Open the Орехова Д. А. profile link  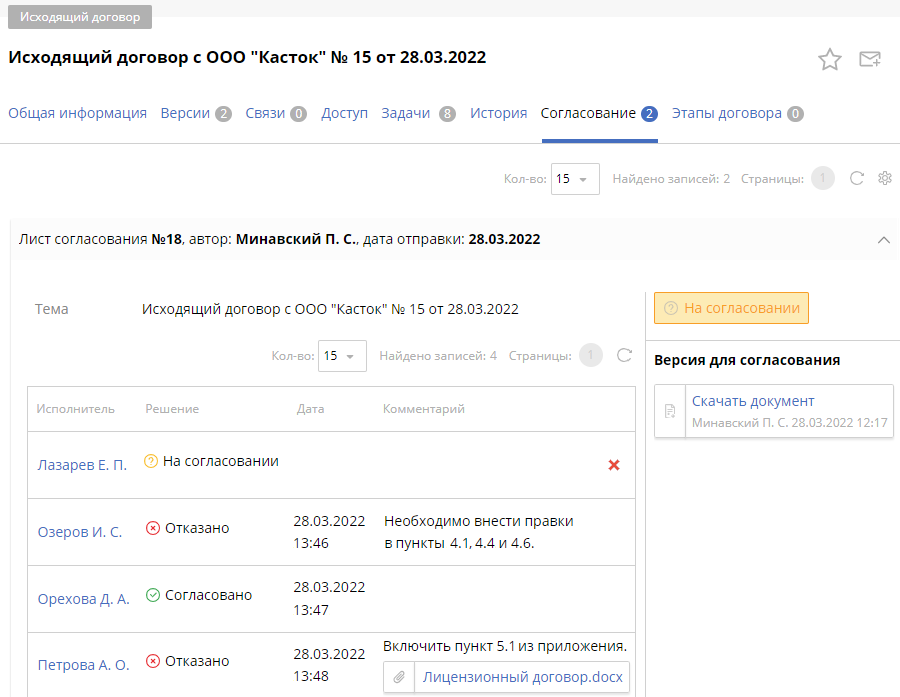tap(84, 599)
